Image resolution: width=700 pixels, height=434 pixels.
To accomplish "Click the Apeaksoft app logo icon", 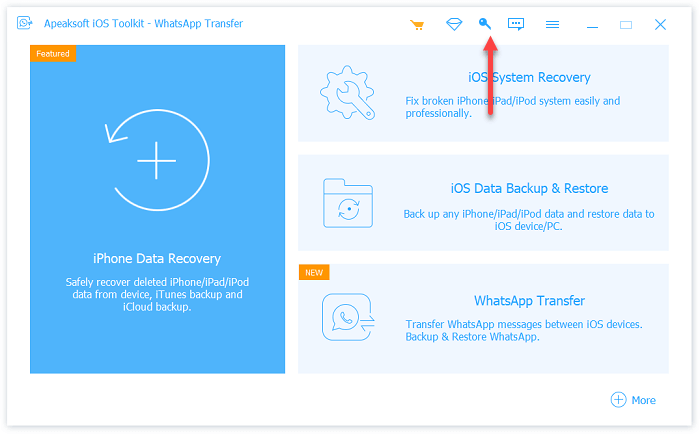I will coord(25,23).
